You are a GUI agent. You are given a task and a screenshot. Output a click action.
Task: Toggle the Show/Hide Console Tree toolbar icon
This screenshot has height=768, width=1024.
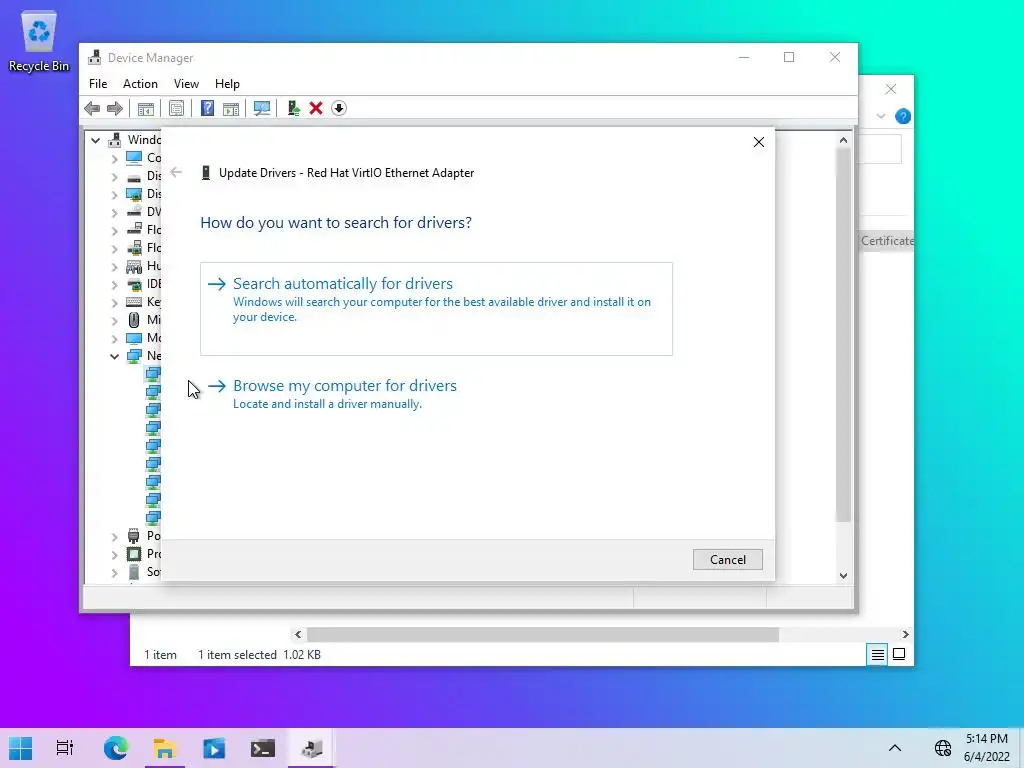pos(146,108)
